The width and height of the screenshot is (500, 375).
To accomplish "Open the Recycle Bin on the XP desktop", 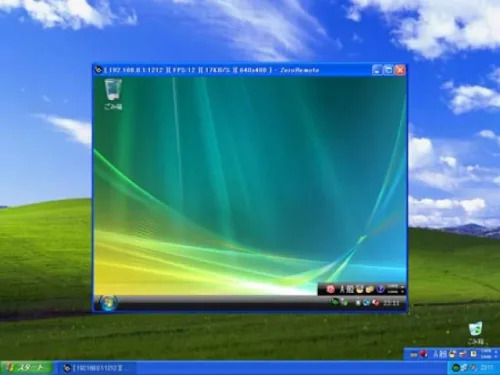I will pyautogui.click(x=476, y=333).
